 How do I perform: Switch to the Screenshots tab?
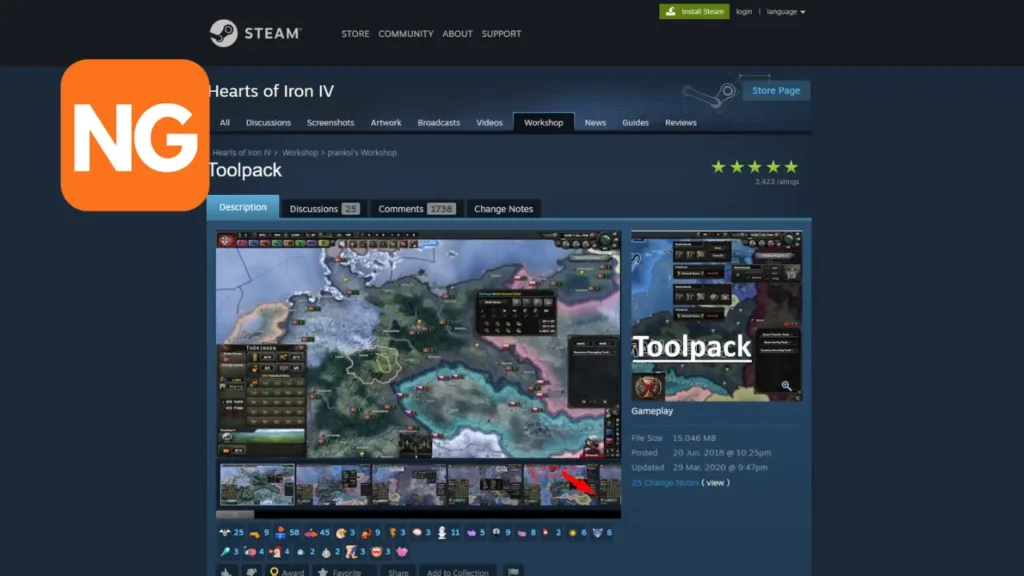330,123
